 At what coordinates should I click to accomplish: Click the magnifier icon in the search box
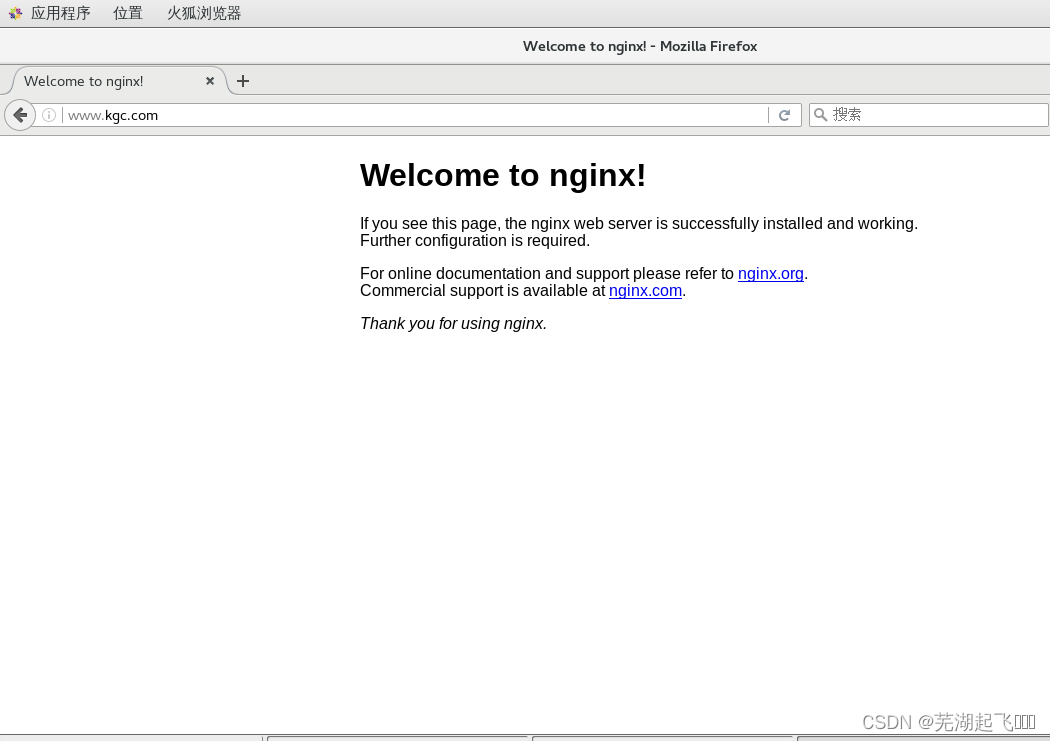click(820, 115)
